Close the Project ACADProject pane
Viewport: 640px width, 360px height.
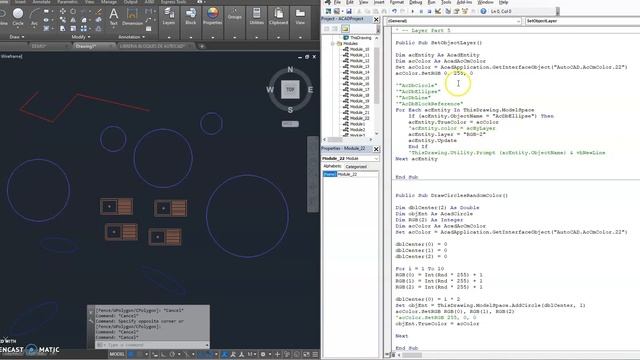click(x=376, y=19)
